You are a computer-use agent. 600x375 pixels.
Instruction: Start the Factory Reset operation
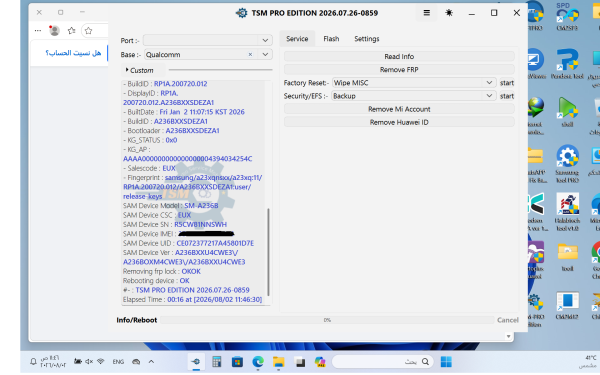pos(507,83)
